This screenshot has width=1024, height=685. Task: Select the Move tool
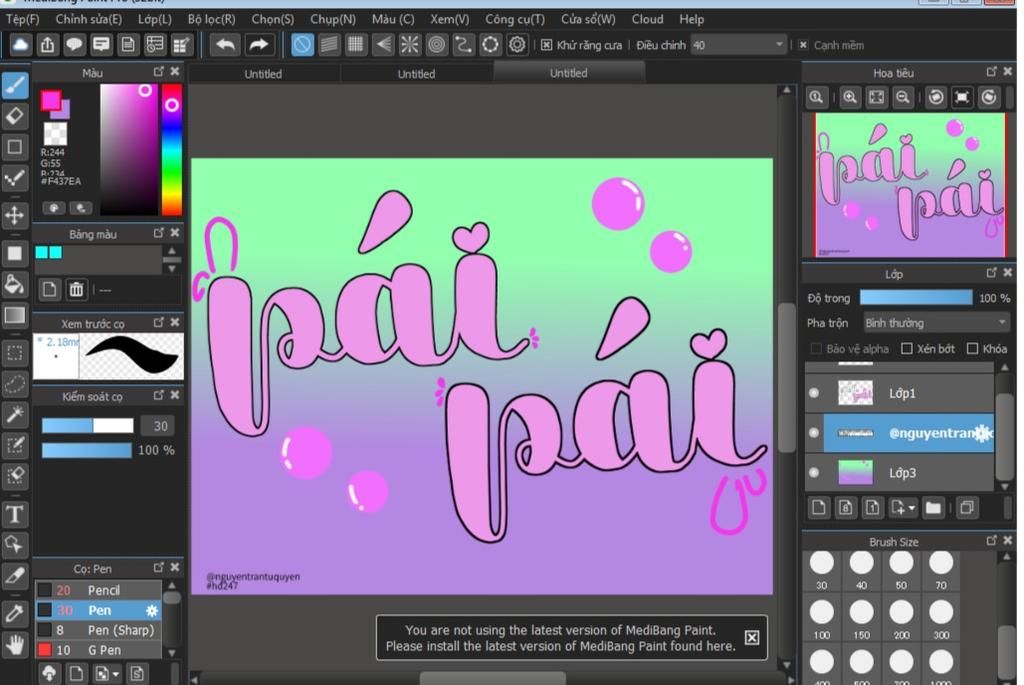[x=15, y=215]
